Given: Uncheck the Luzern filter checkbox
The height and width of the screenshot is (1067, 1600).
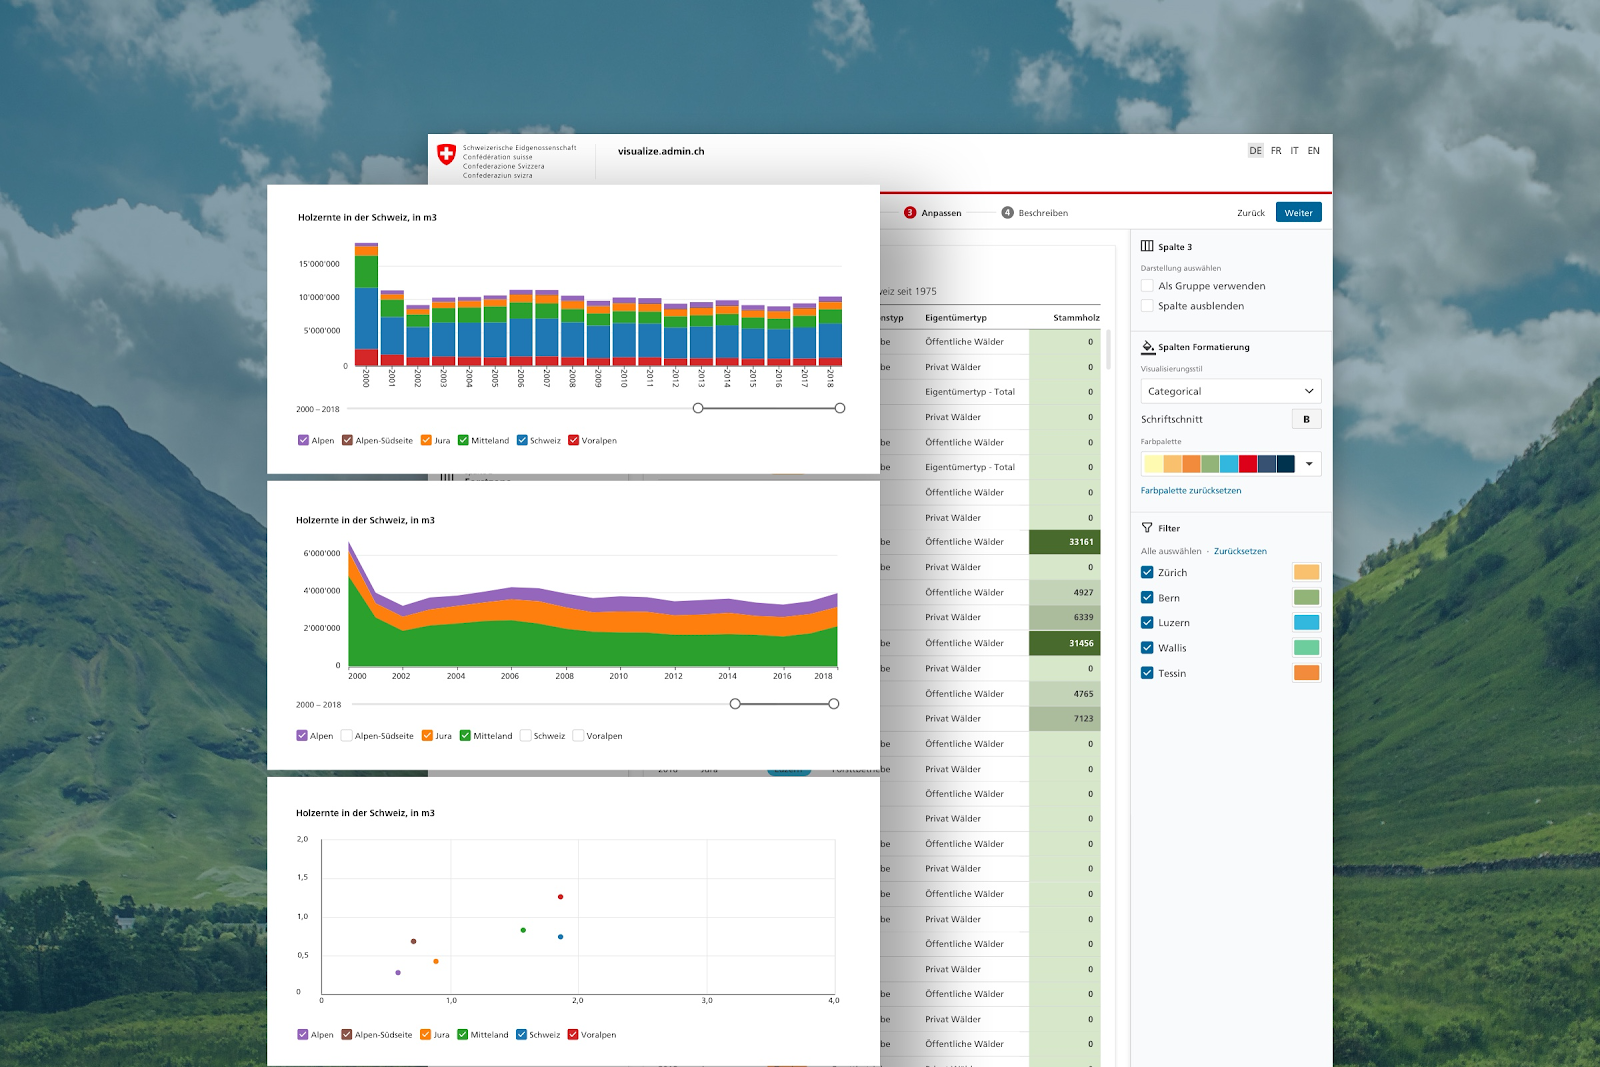Looking at the screenshot, I should click(x=1146, y=622).
